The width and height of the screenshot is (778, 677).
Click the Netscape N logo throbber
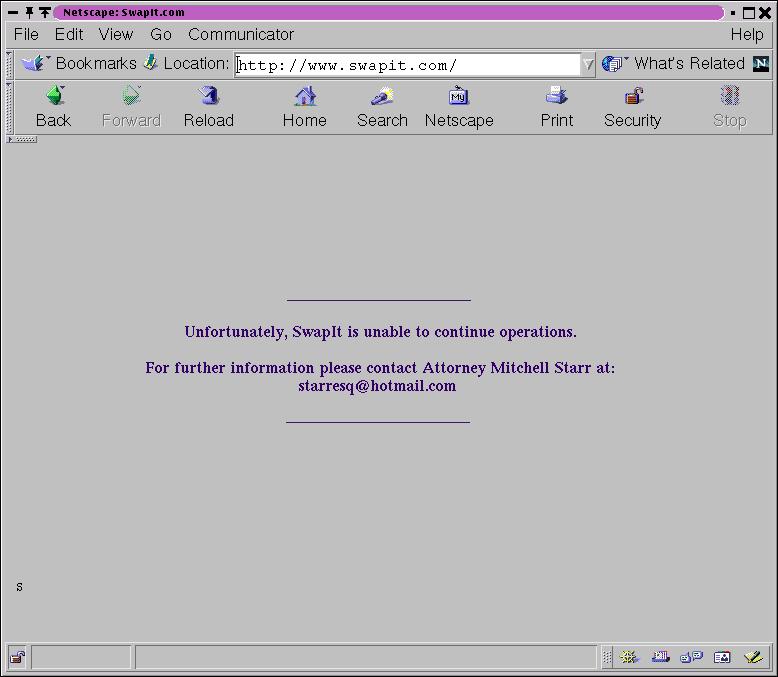(x=761, y=64)
